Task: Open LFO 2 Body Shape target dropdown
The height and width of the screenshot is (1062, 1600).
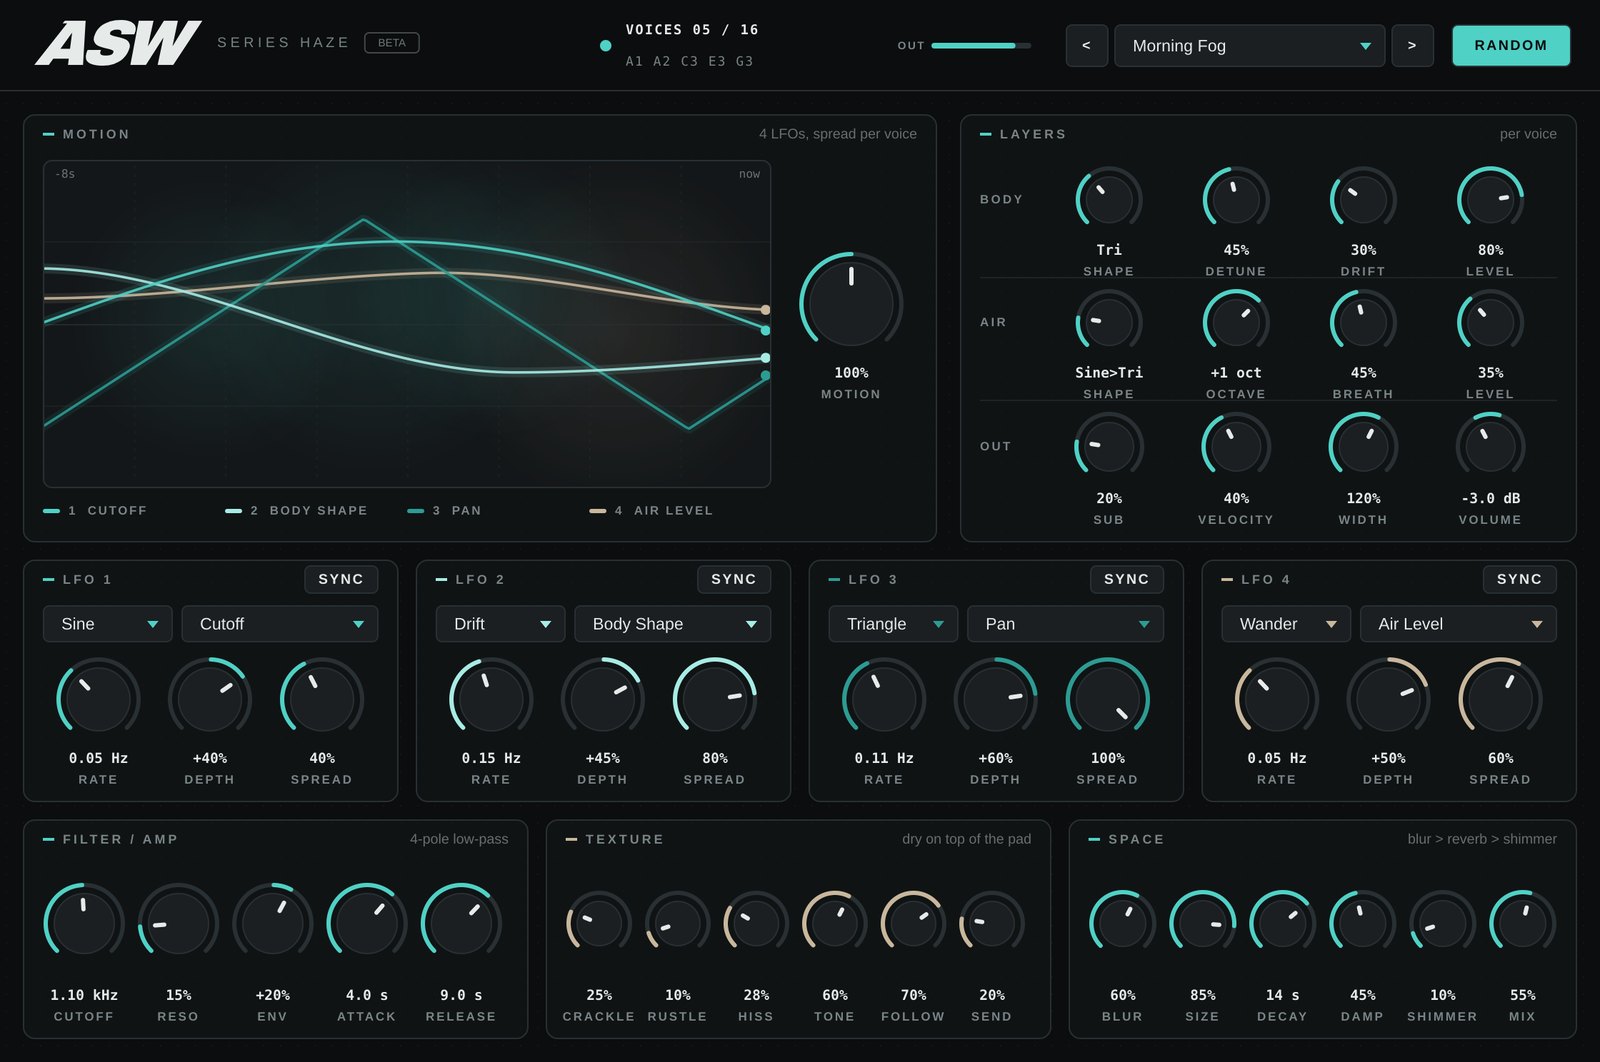Action: click(x=673, y=624)
